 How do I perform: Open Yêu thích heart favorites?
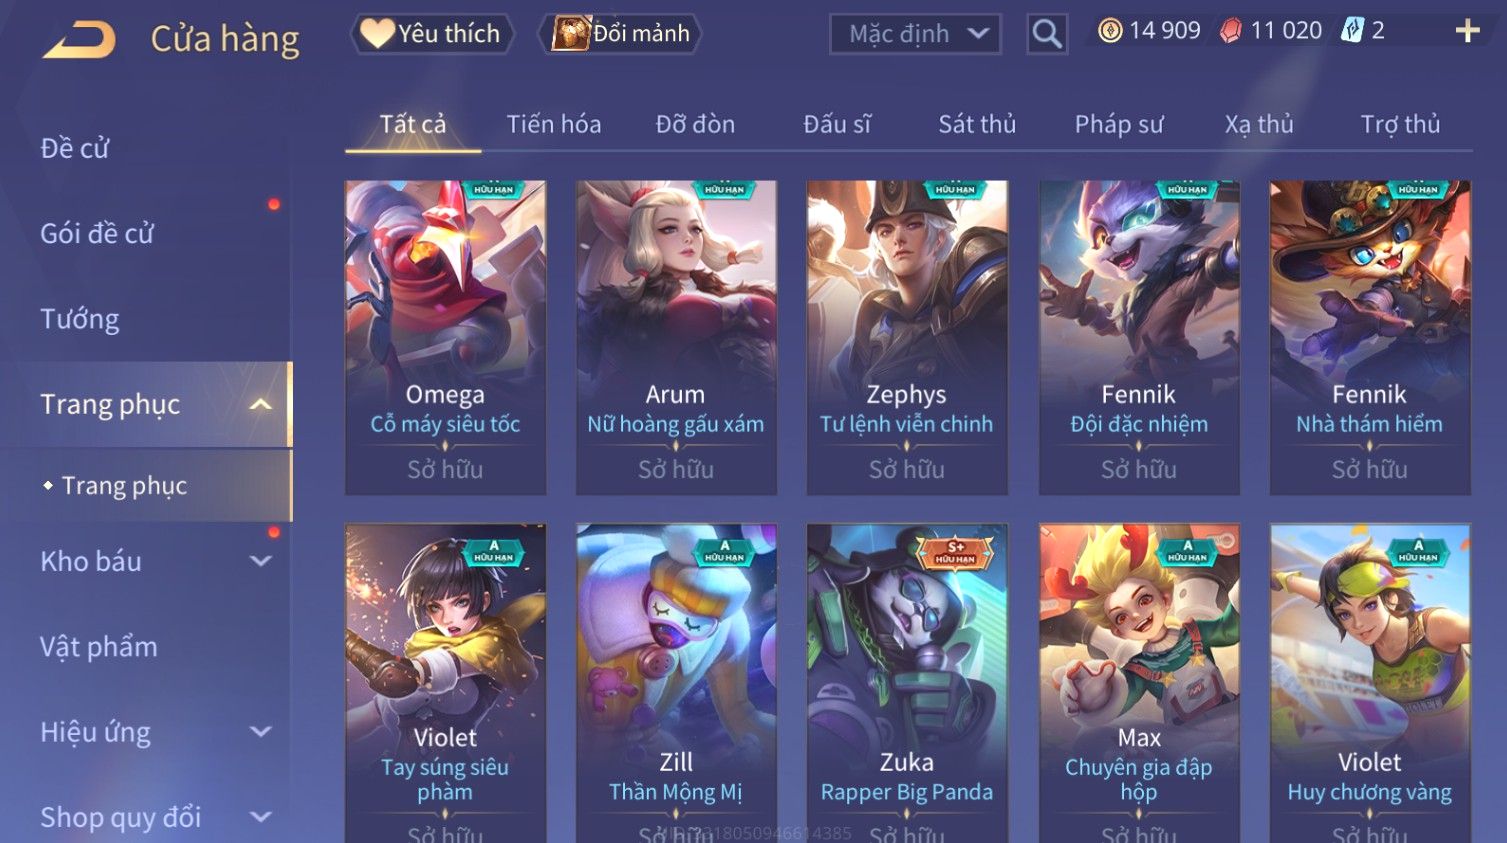432,34
